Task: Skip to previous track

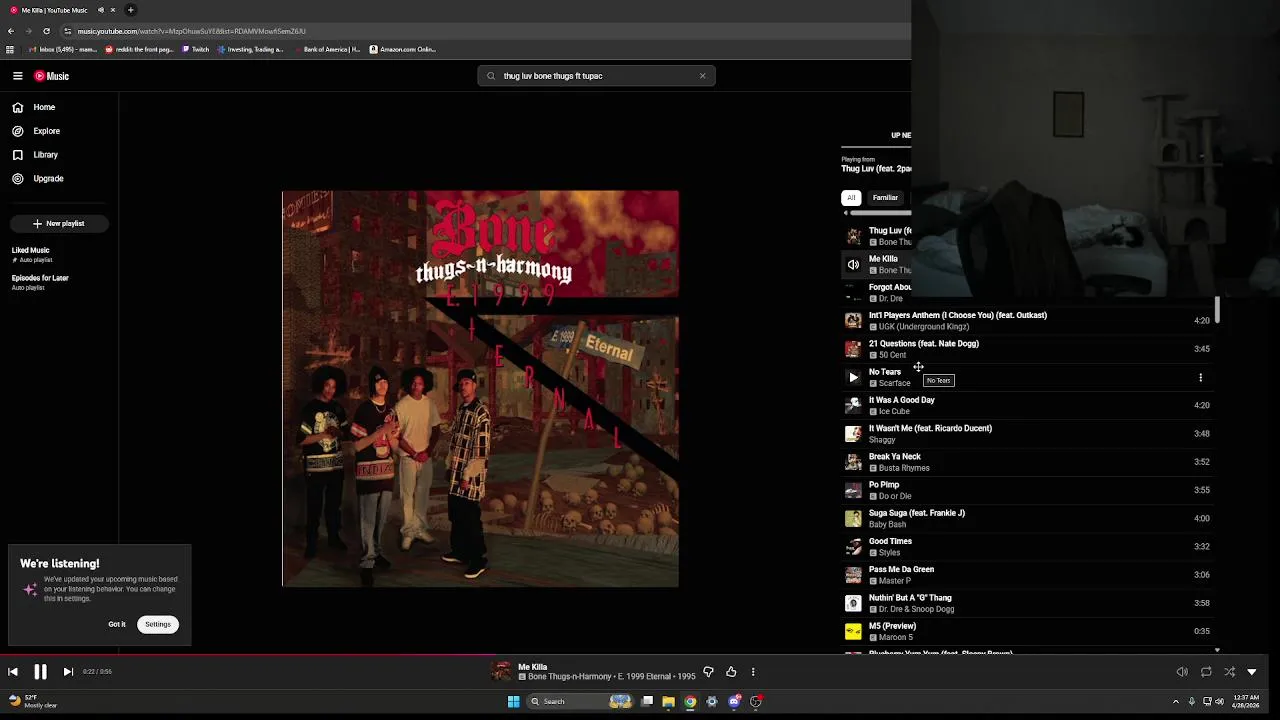Action: [x=13, y=672]
